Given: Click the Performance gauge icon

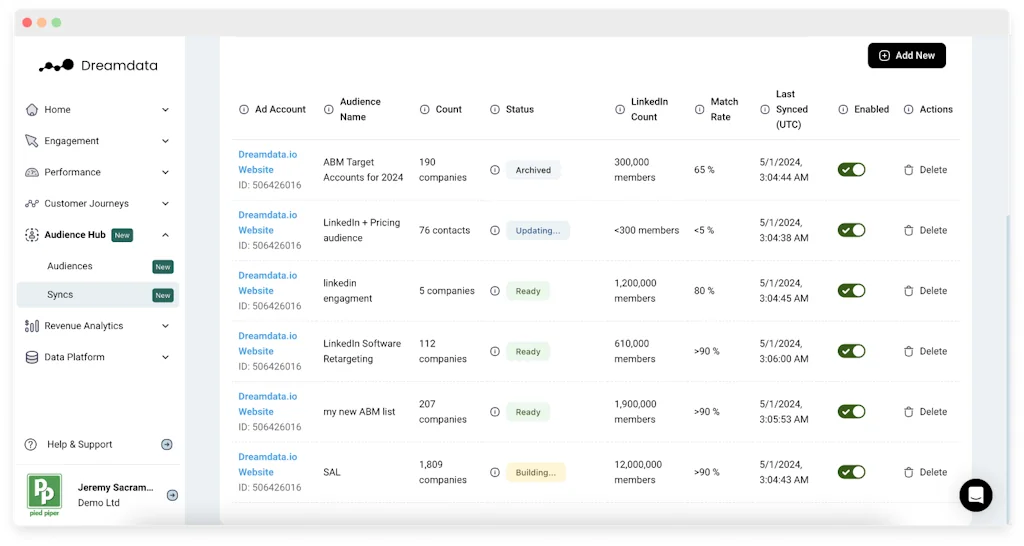Looking at the screenshot, I should [31, 172].
